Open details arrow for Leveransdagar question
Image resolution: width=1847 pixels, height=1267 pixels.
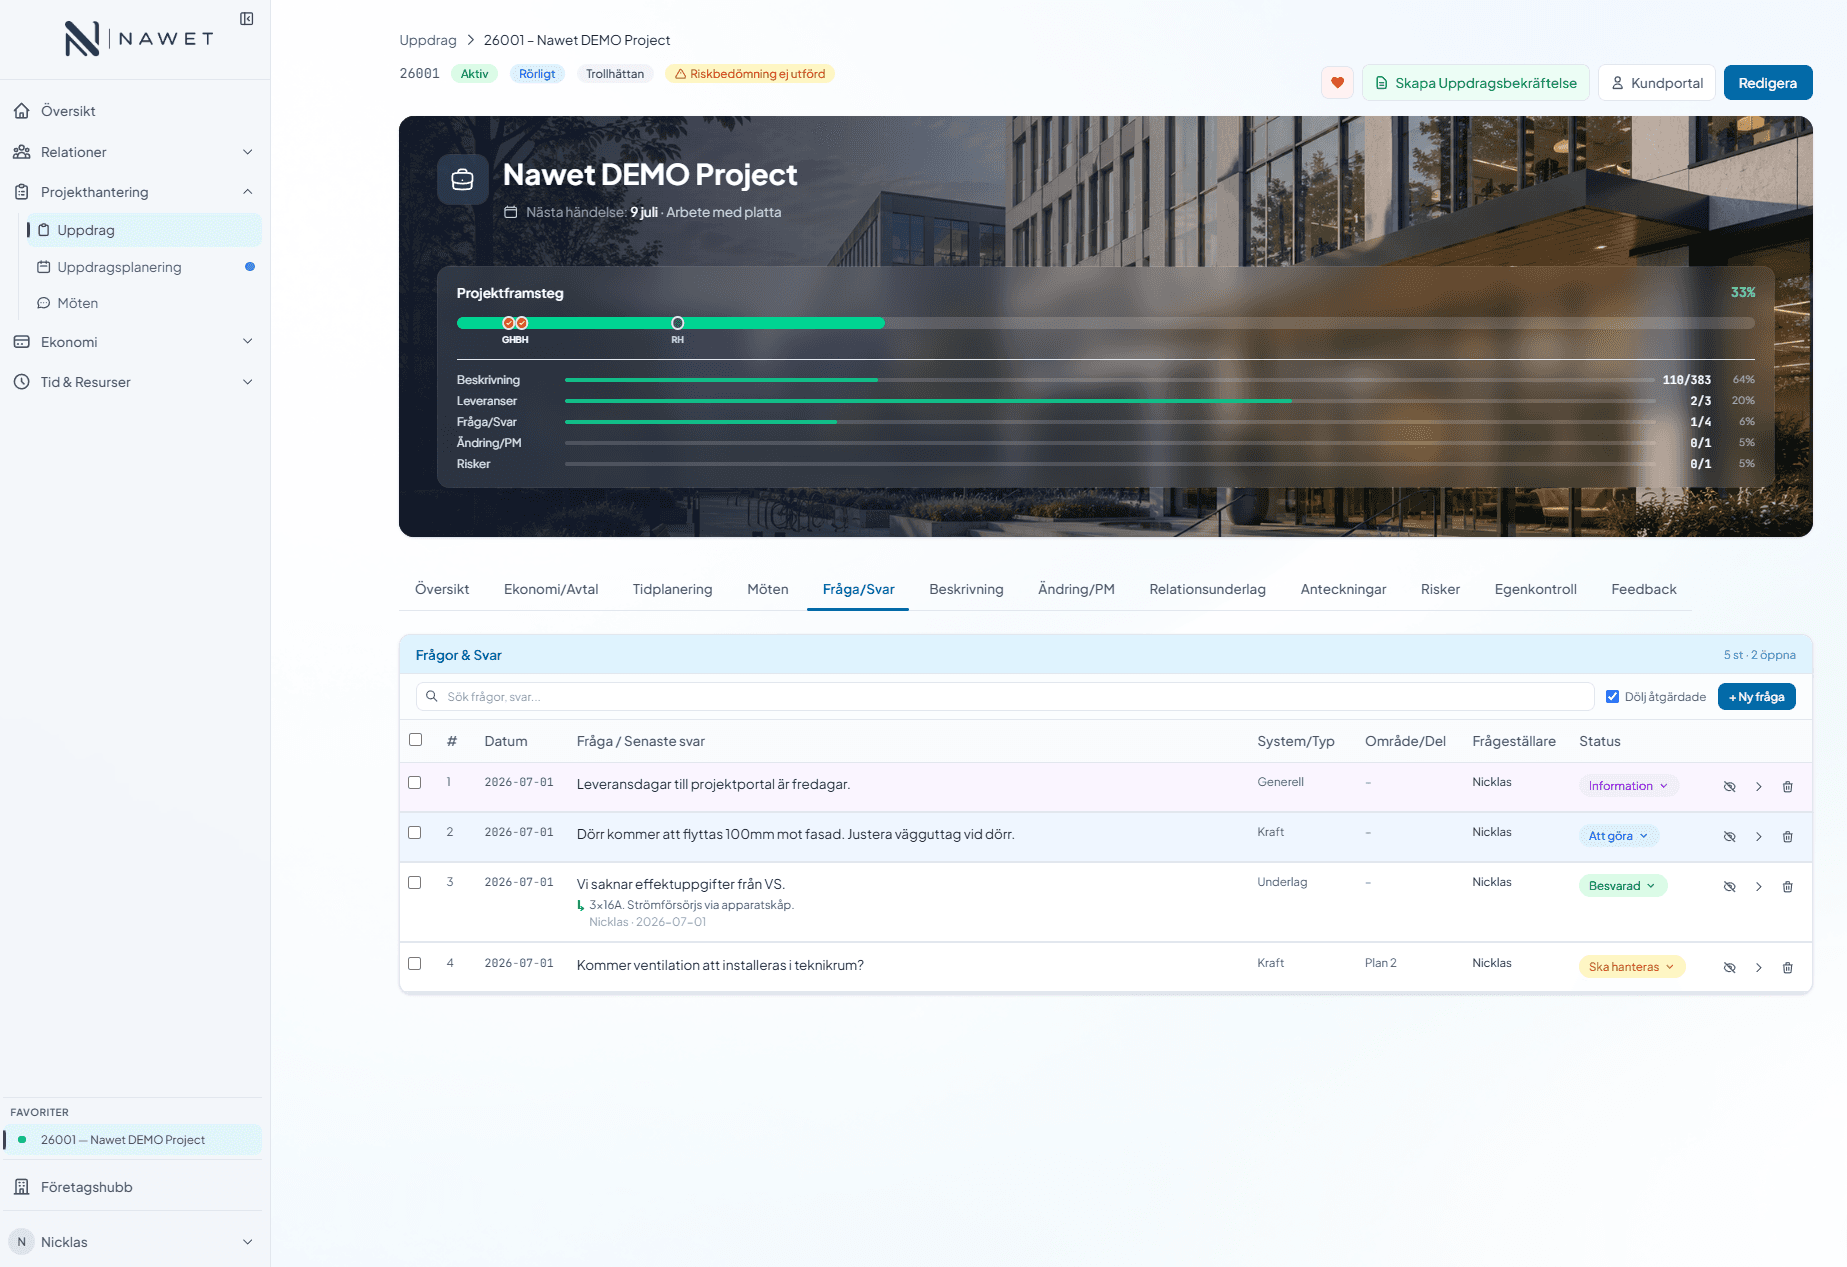pos(1759,787)
